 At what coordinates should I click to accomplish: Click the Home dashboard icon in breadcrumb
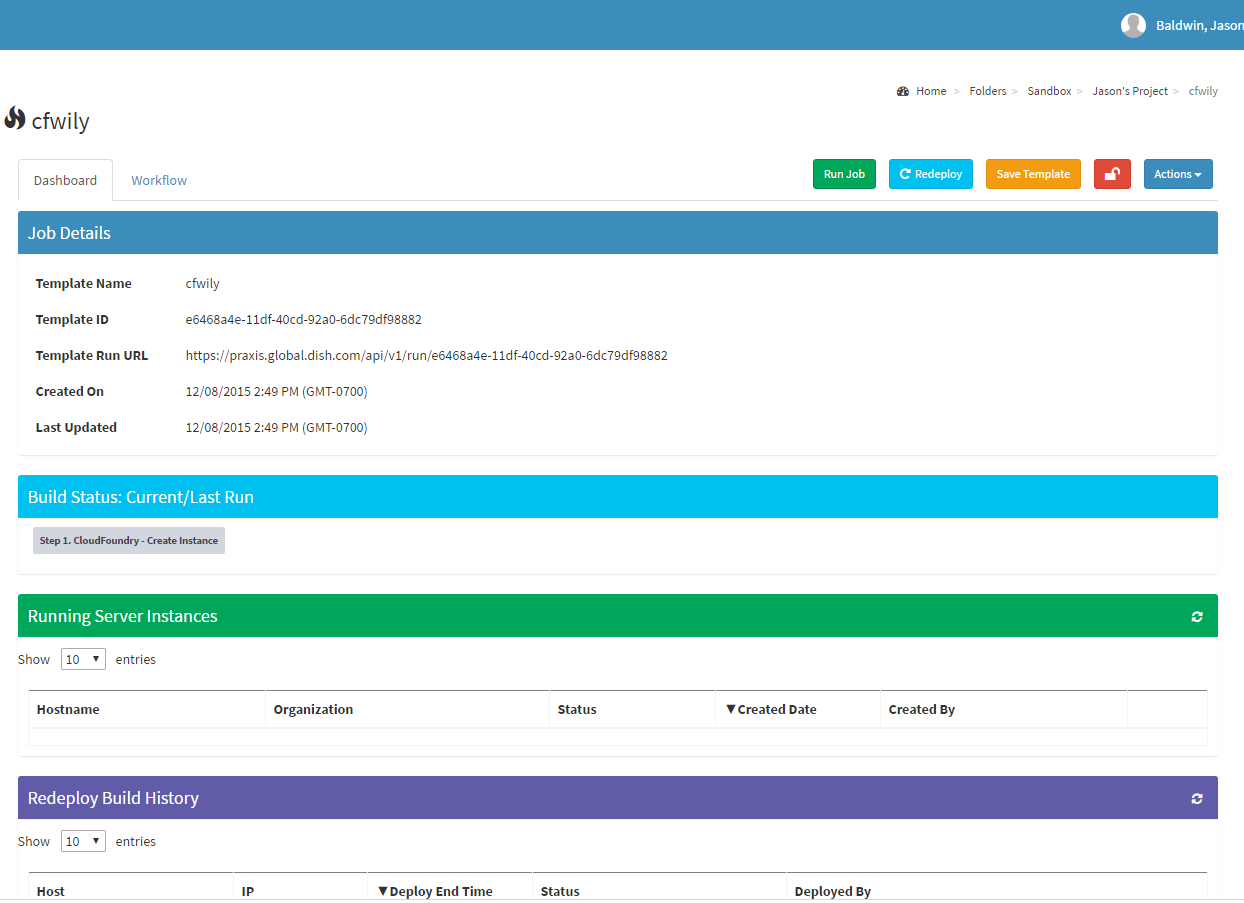click(903, 91)
